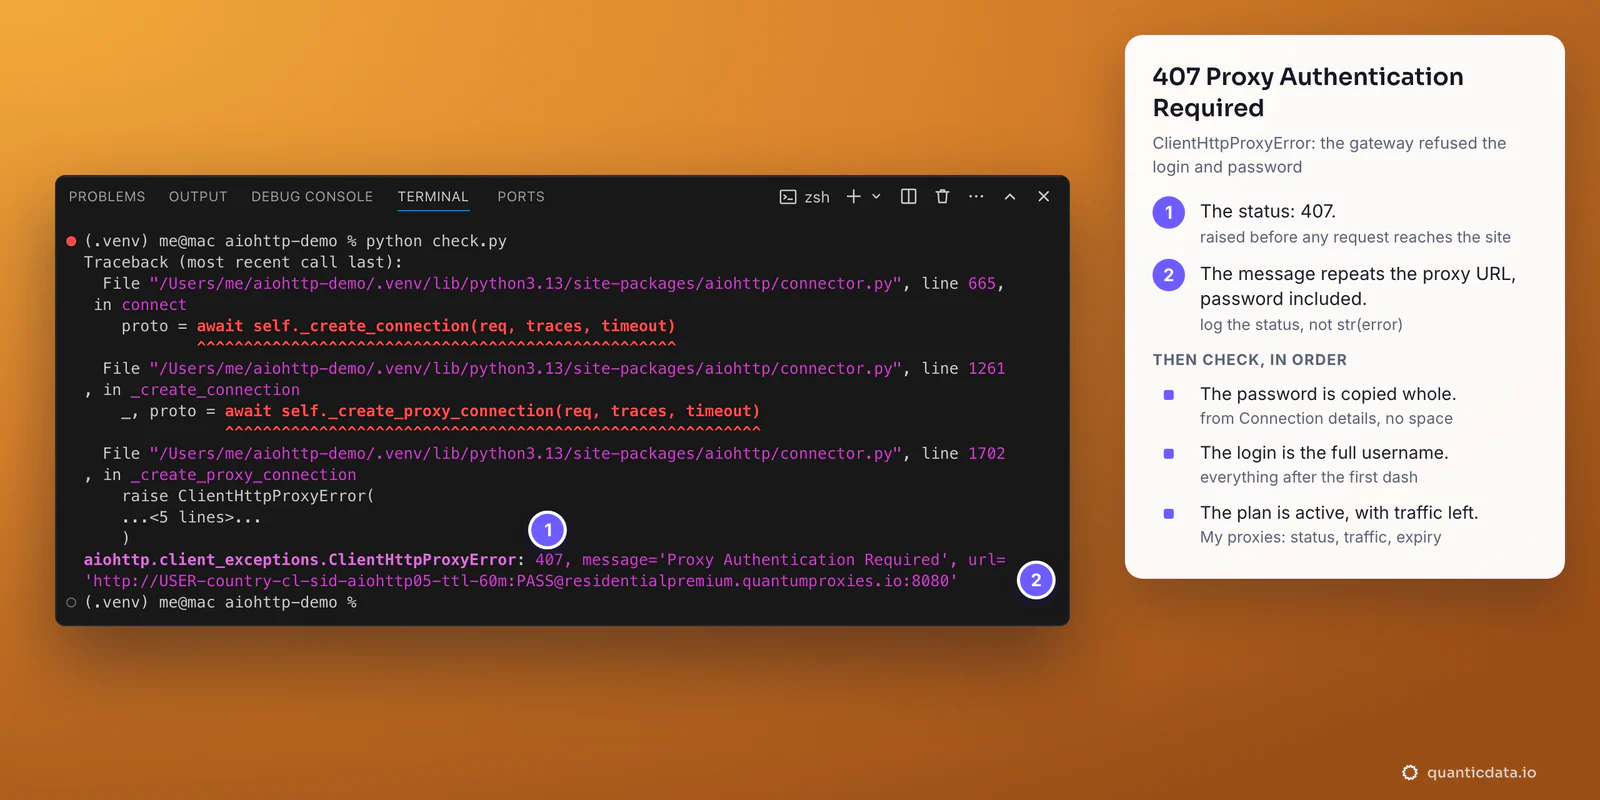Click the proxy URL containing quantumproxies.io:8080
Image resolution: width=1600 pixels, height=800 pixels.
click(521, 581)
